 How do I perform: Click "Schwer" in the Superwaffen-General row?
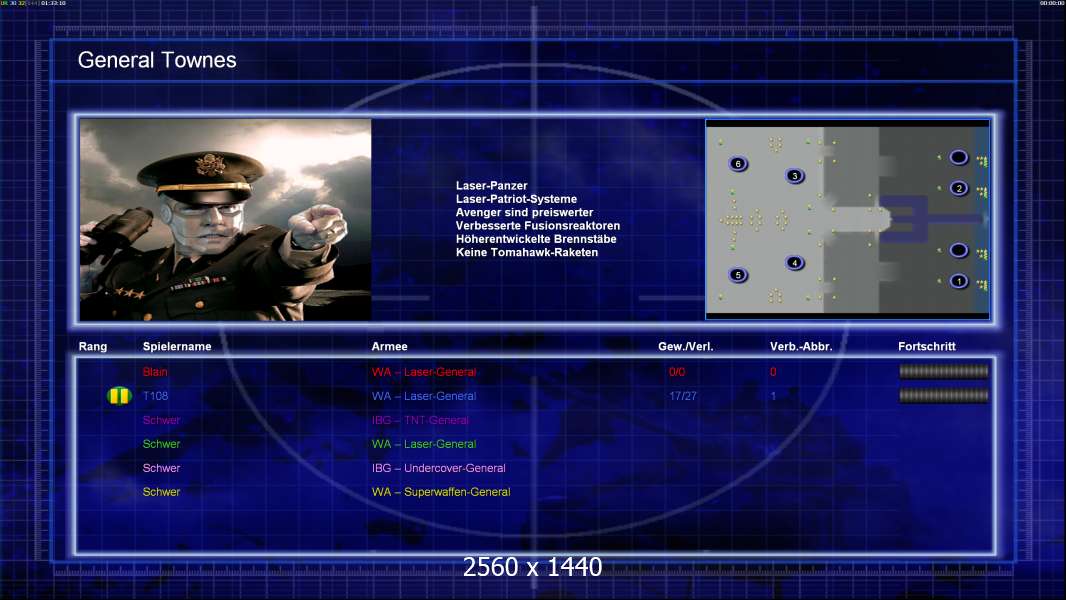tap(161, 492)
